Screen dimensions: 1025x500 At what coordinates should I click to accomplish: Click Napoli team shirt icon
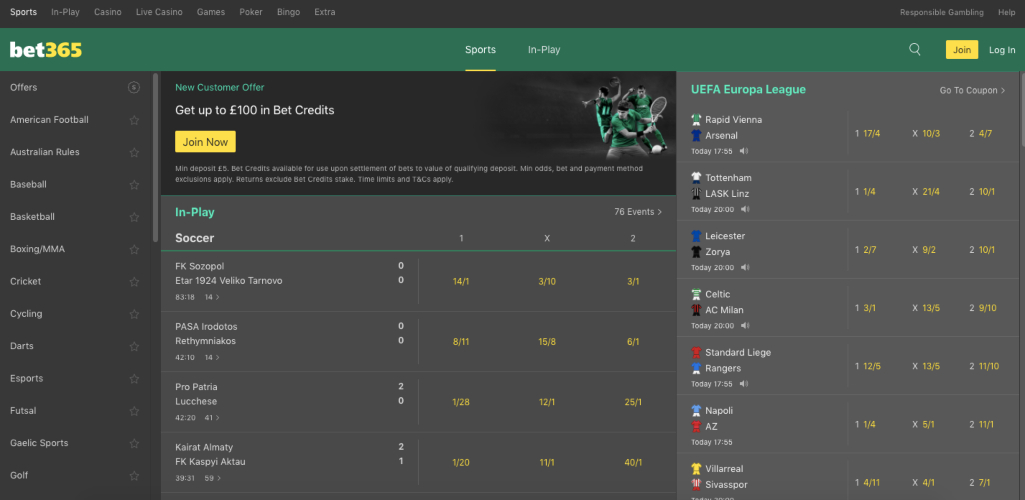[696, 410]
